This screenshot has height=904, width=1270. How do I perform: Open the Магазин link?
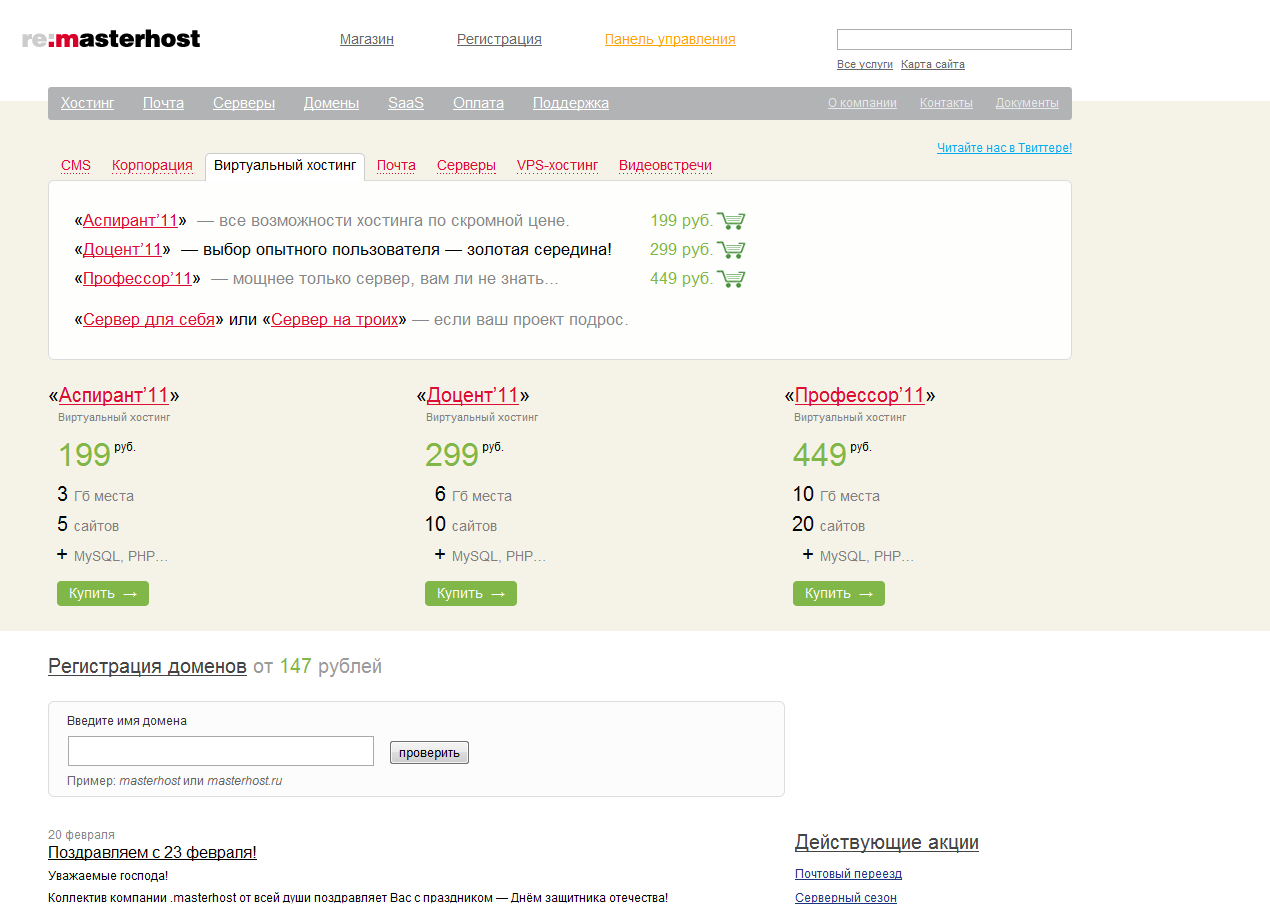click(367, 39)
